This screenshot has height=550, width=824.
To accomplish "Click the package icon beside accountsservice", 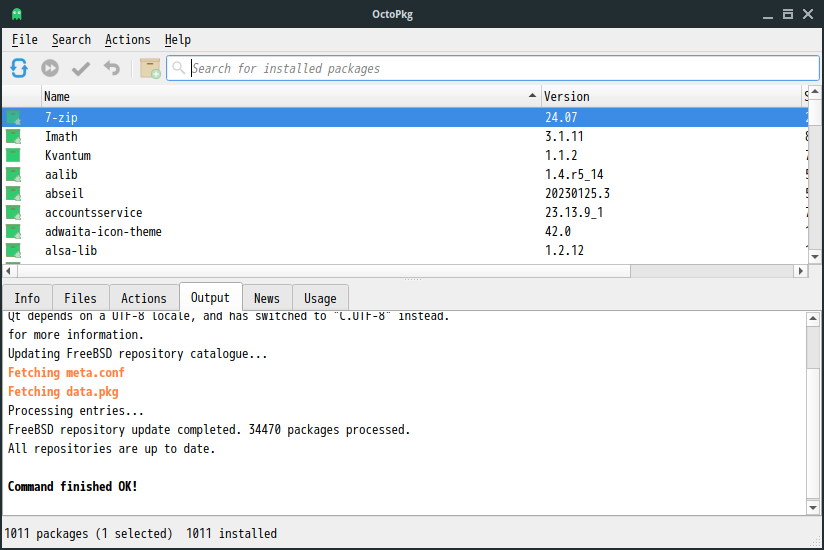I will 14,213.
